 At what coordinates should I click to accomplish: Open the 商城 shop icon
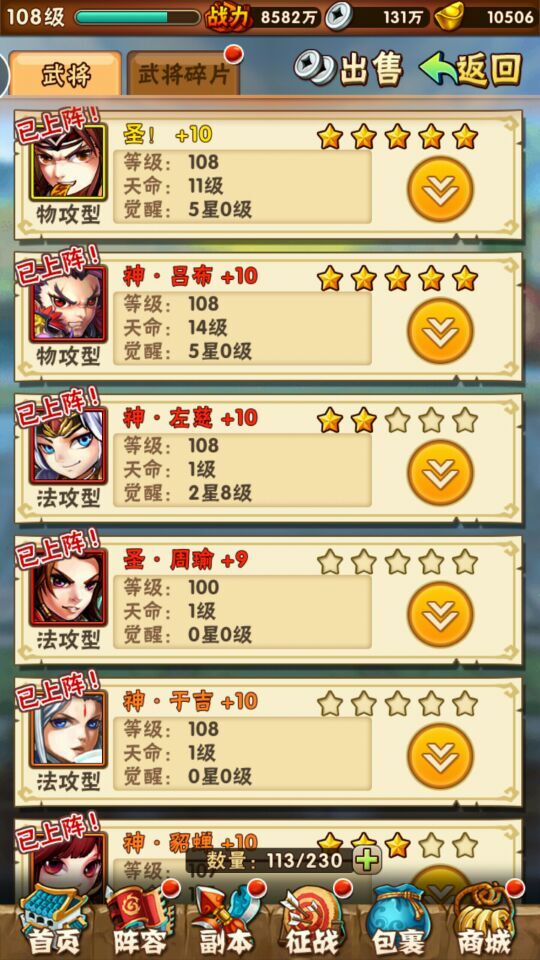[x=486, y=923]
